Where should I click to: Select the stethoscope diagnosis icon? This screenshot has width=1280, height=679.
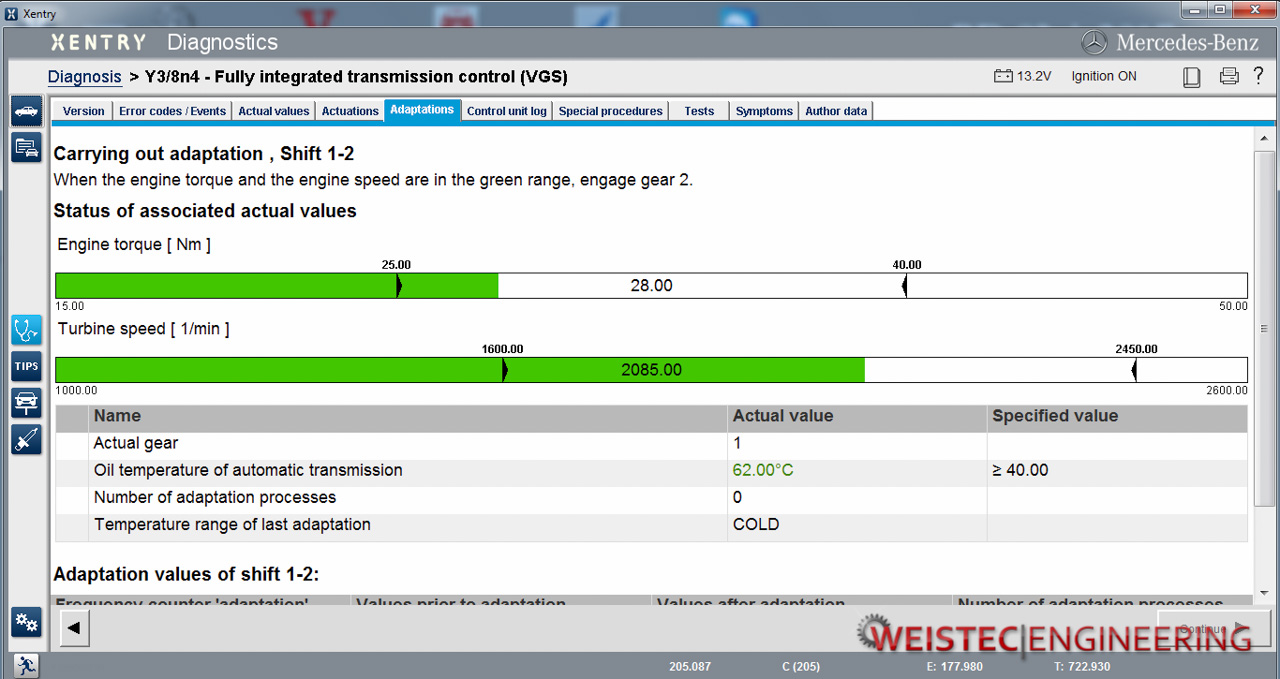[26, 330]
